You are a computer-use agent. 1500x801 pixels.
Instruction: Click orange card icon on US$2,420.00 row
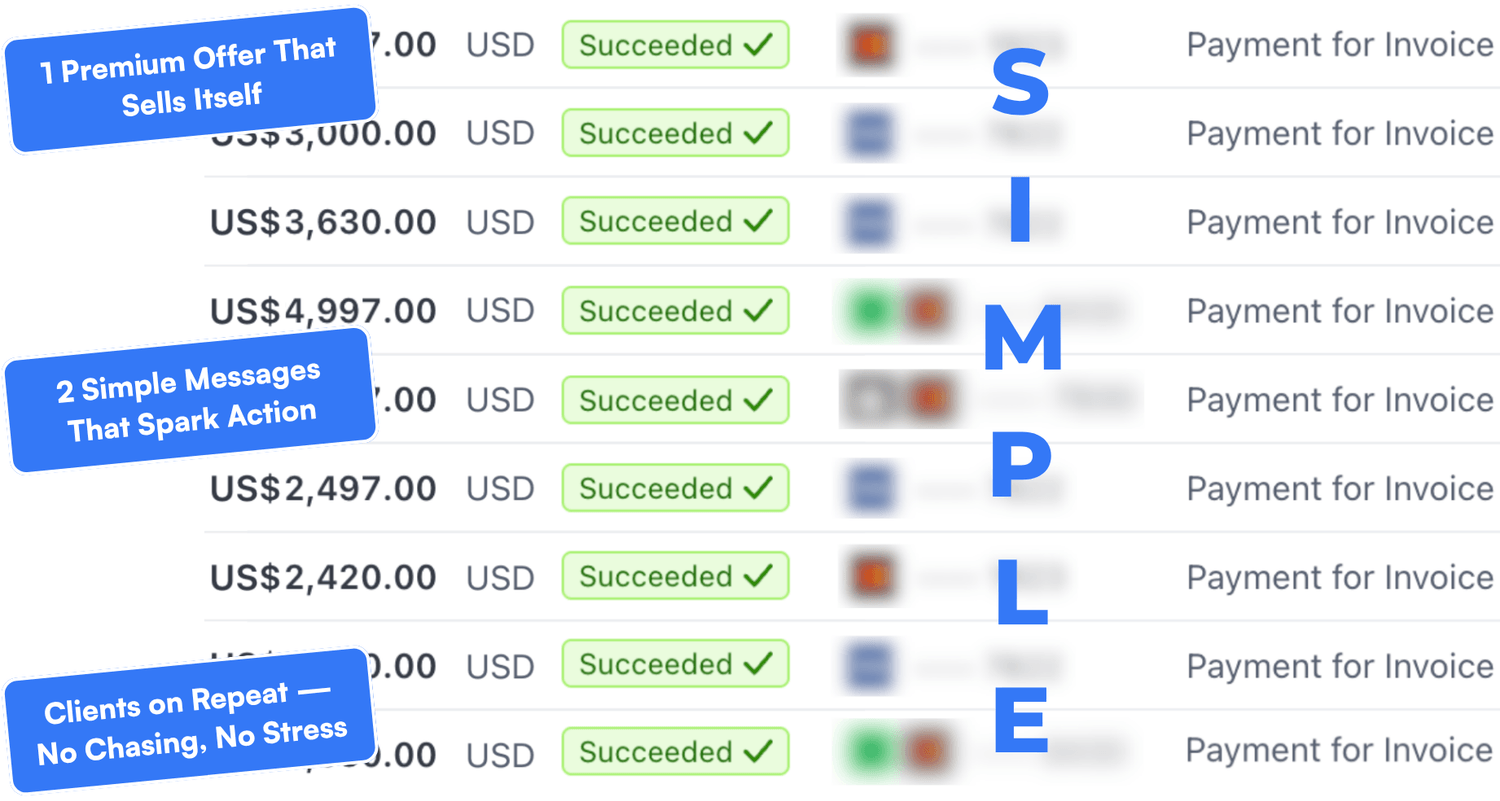[867, 577]
